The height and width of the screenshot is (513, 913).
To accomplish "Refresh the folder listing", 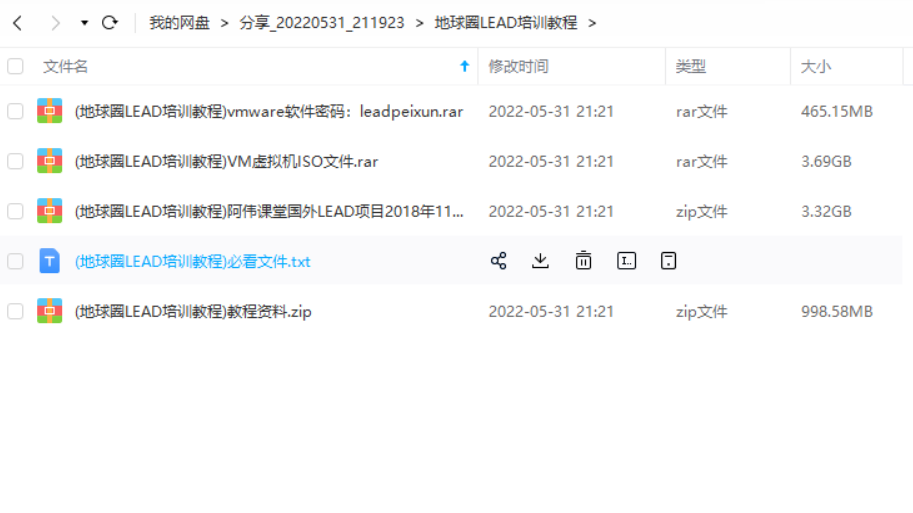I will coord(109,23).
